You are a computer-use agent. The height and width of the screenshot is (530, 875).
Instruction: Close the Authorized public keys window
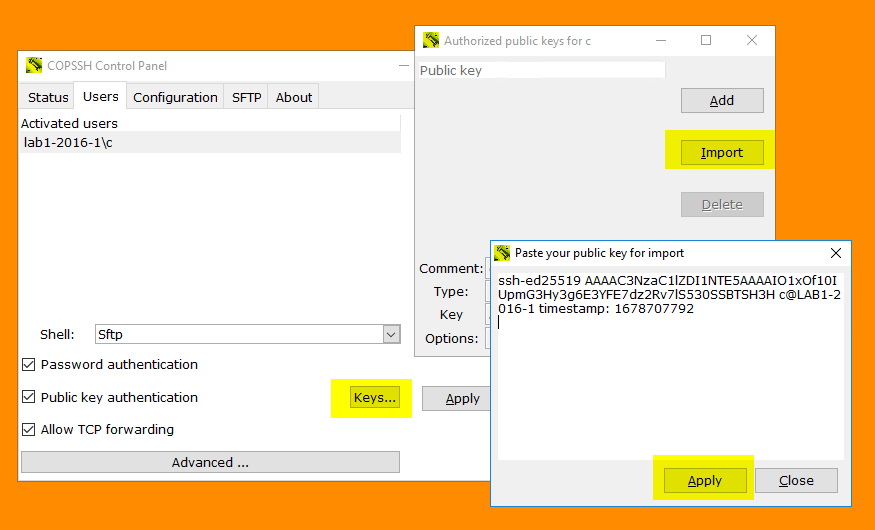click(x=752, y=40)
